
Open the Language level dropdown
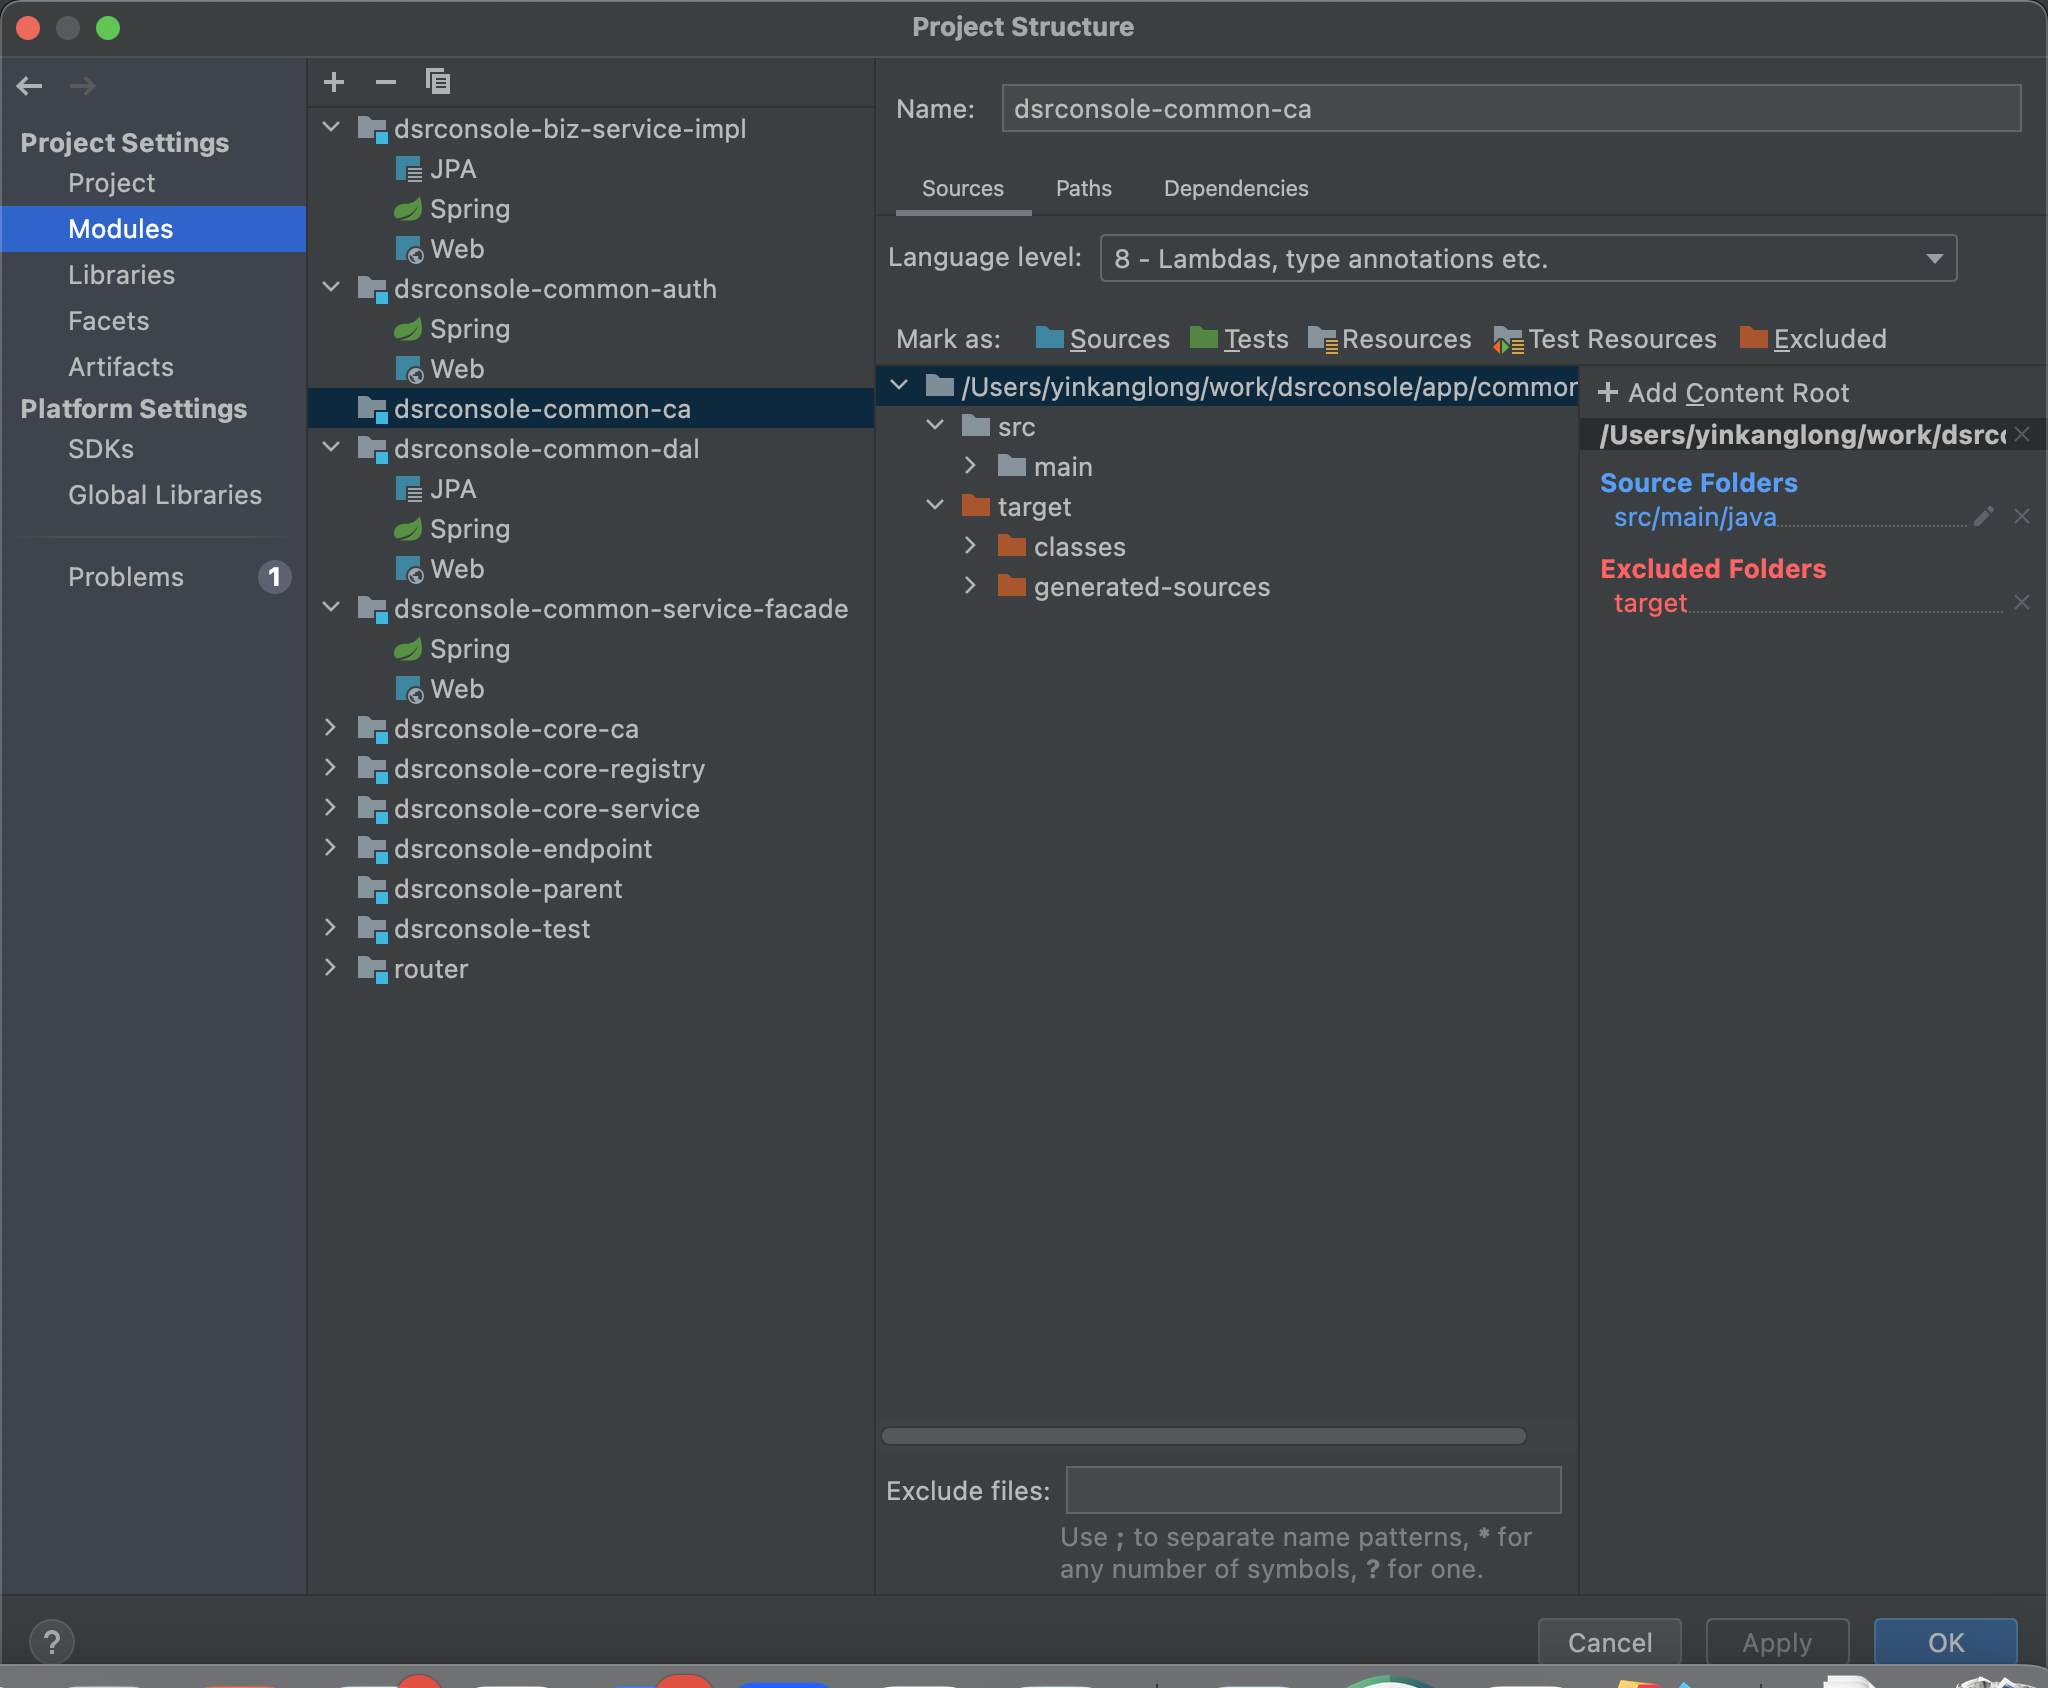pos(1527,259)
